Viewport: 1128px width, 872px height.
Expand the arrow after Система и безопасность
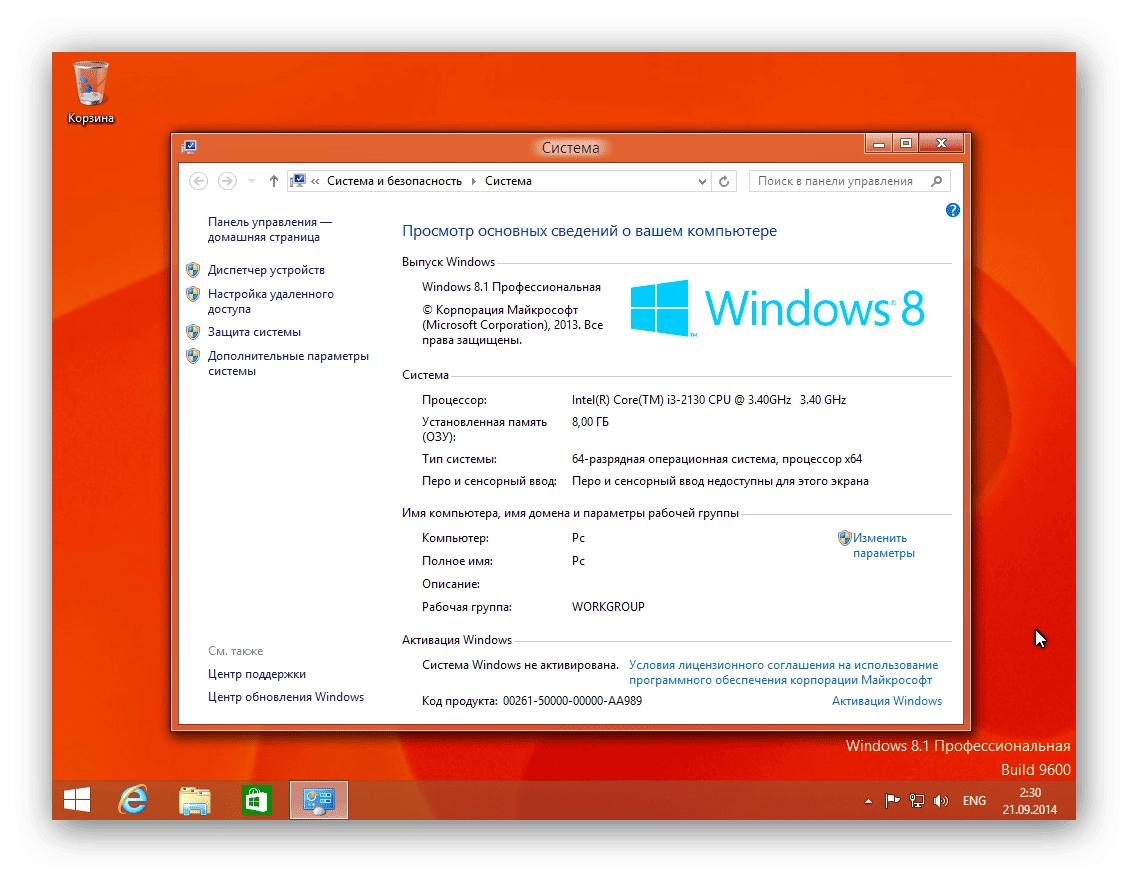473,181
